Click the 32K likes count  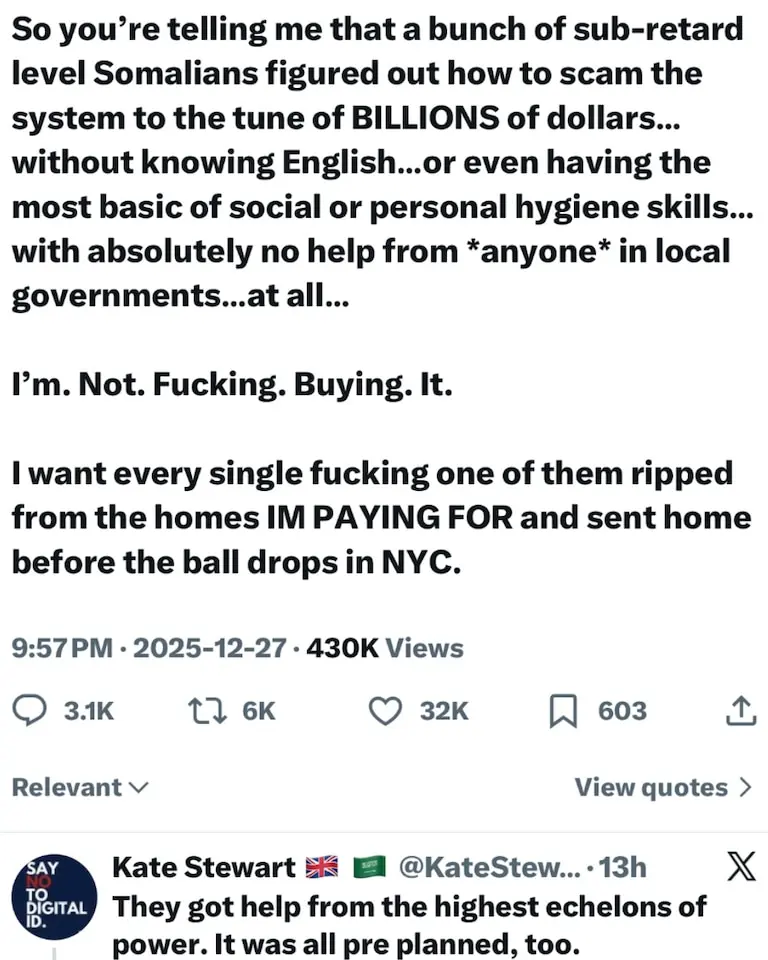coord(443,711)
